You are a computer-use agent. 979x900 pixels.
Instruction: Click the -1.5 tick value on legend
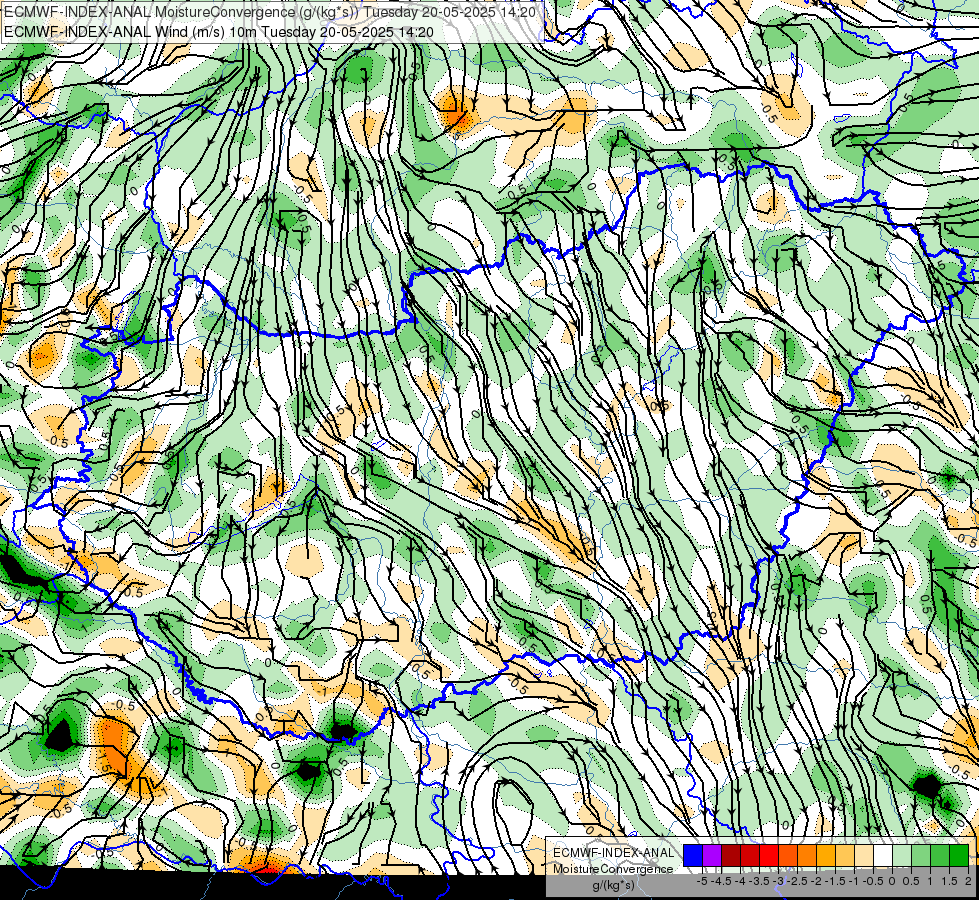tap(835, 881)
